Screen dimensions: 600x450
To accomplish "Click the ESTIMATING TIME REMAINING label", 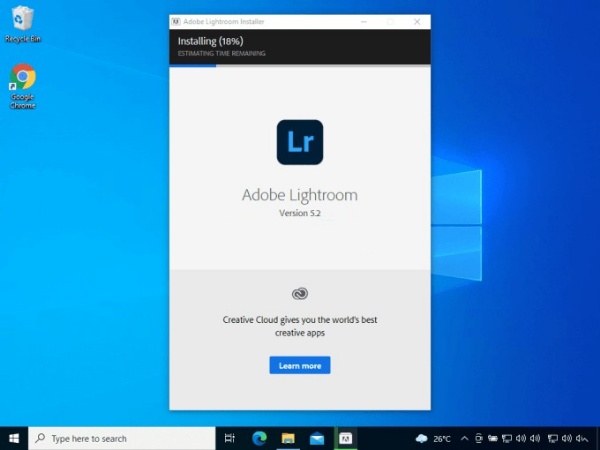I will click(x=222, y=54).
